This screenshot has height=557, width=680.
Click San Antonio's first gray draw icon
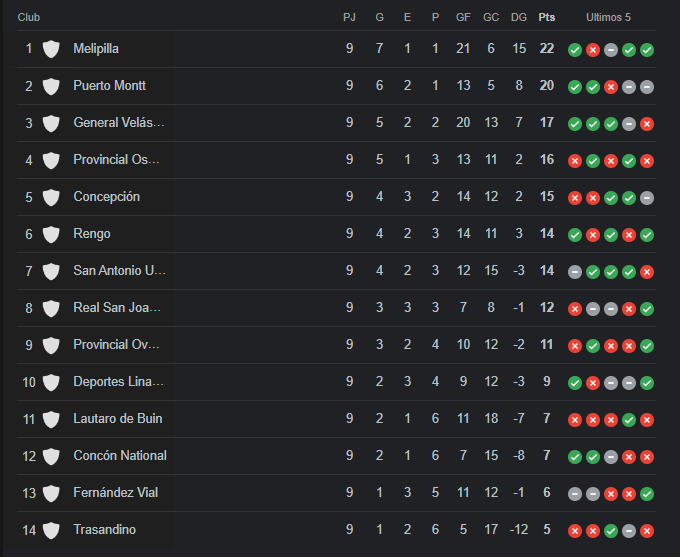(x=575, y=272)
